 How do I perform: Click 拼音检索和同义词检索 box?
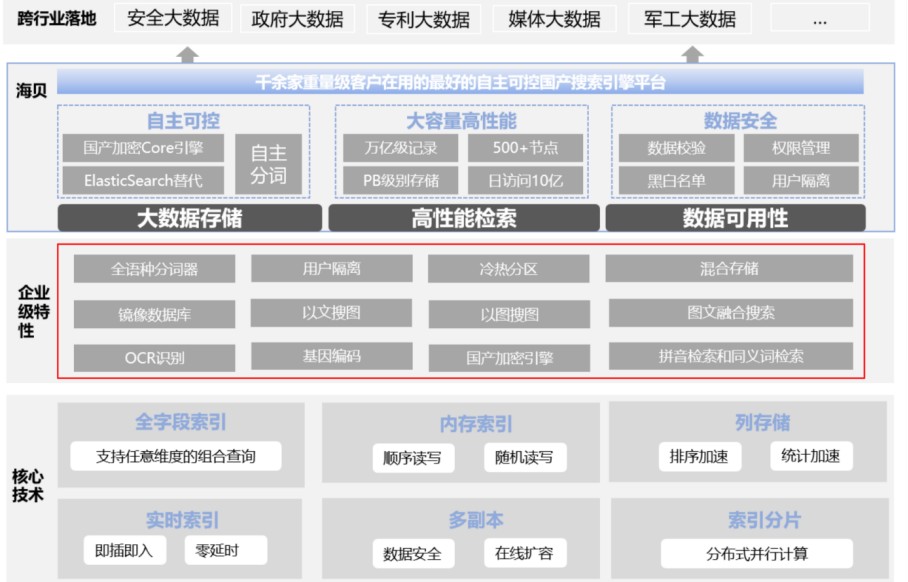tap(730, 356)
